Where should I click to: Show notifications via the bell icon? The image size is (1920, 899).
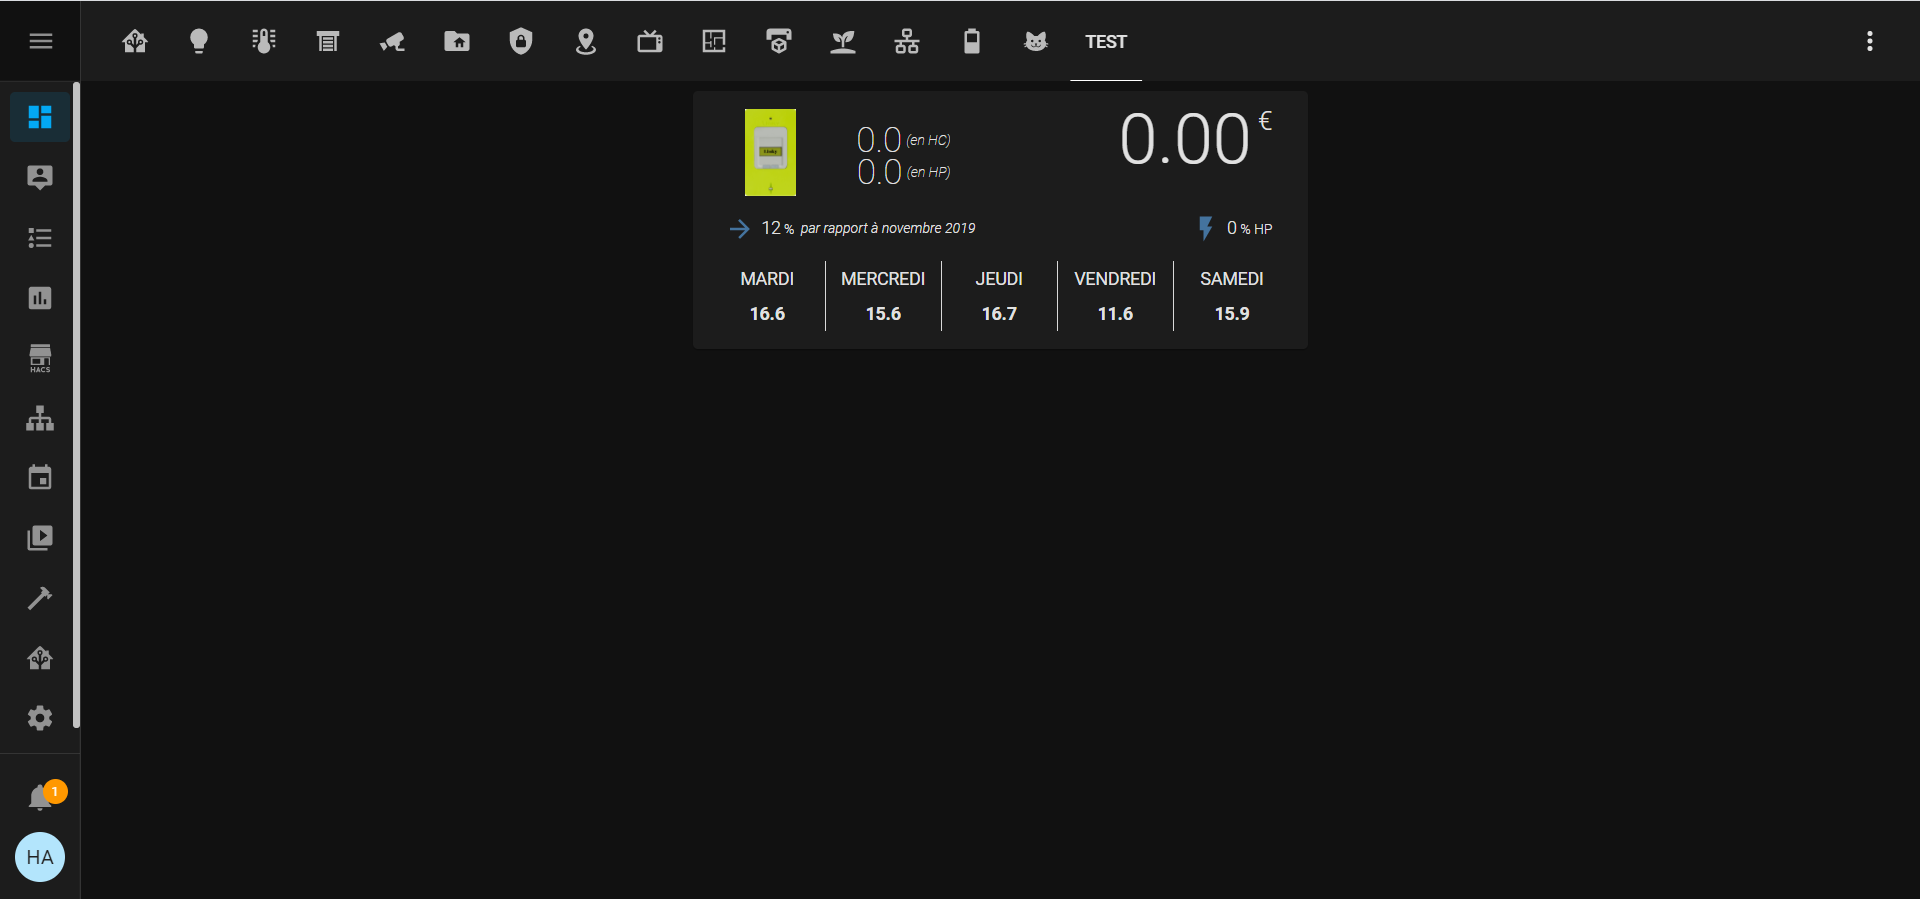[40, 797]
